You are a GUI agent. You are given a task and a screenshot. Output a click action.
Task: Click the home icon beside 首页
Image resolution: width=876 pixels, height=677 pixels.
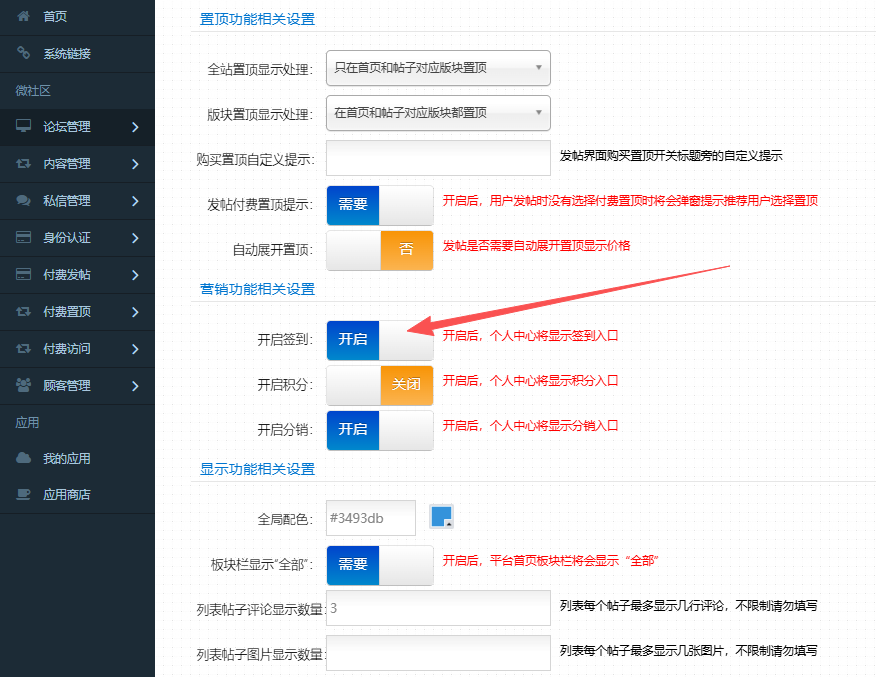pyautogui.click(x=24, y=18)
